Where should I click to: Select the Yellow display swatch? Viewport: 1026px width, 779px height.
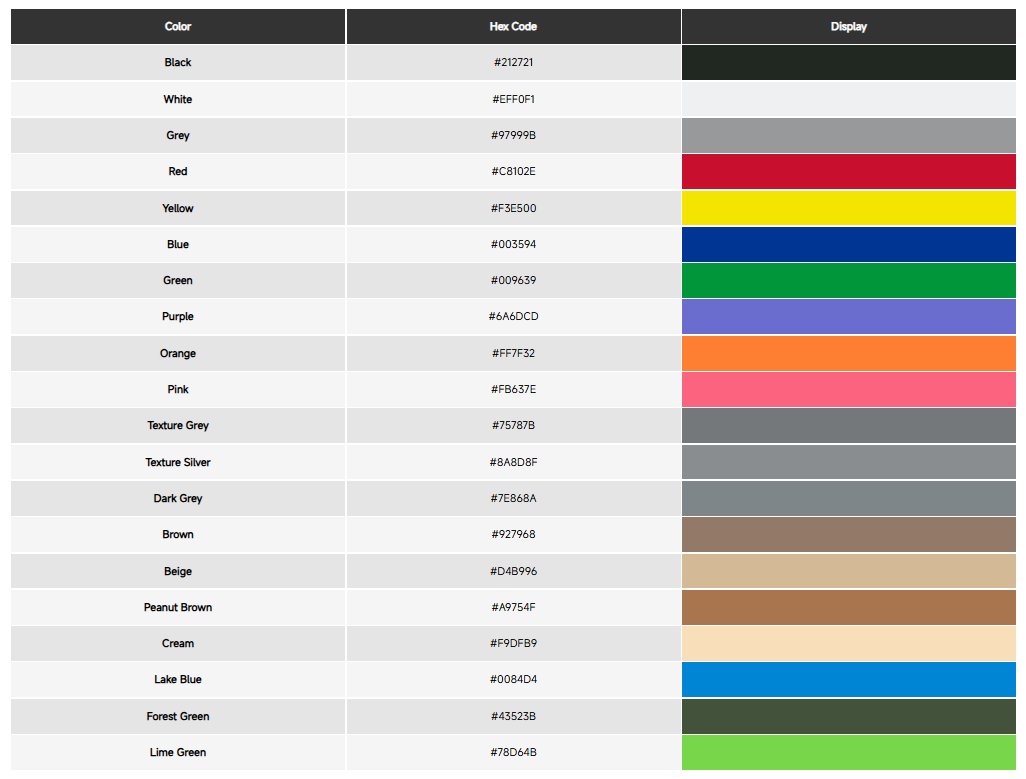[x=848, y=208]
